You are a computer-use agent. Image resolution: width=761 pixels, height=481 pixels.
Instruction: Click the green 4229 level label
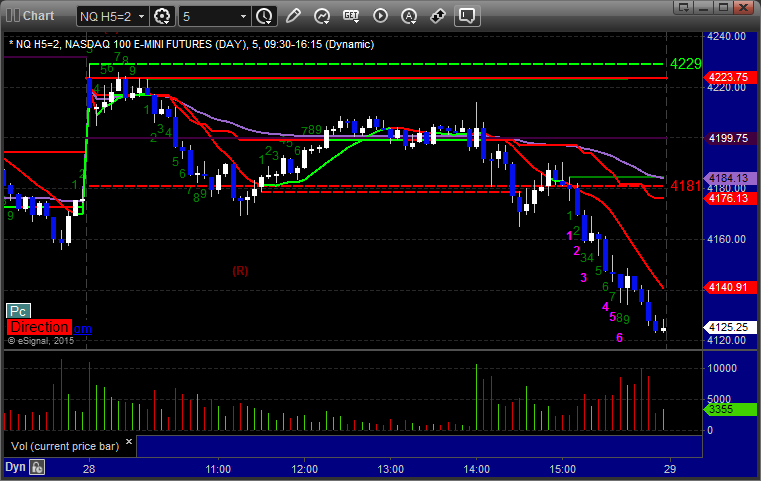pyautogui.click(x=685, y=64)
